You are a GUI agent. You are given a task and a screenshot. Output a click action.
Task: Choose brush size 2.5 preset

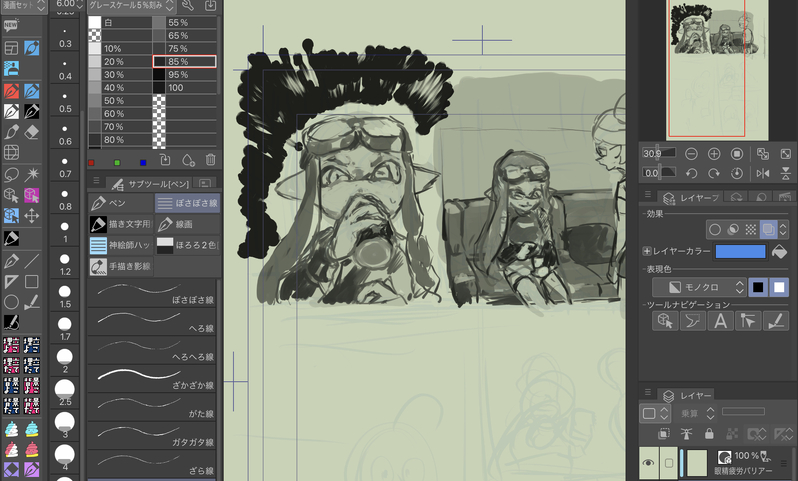[65, 392]
